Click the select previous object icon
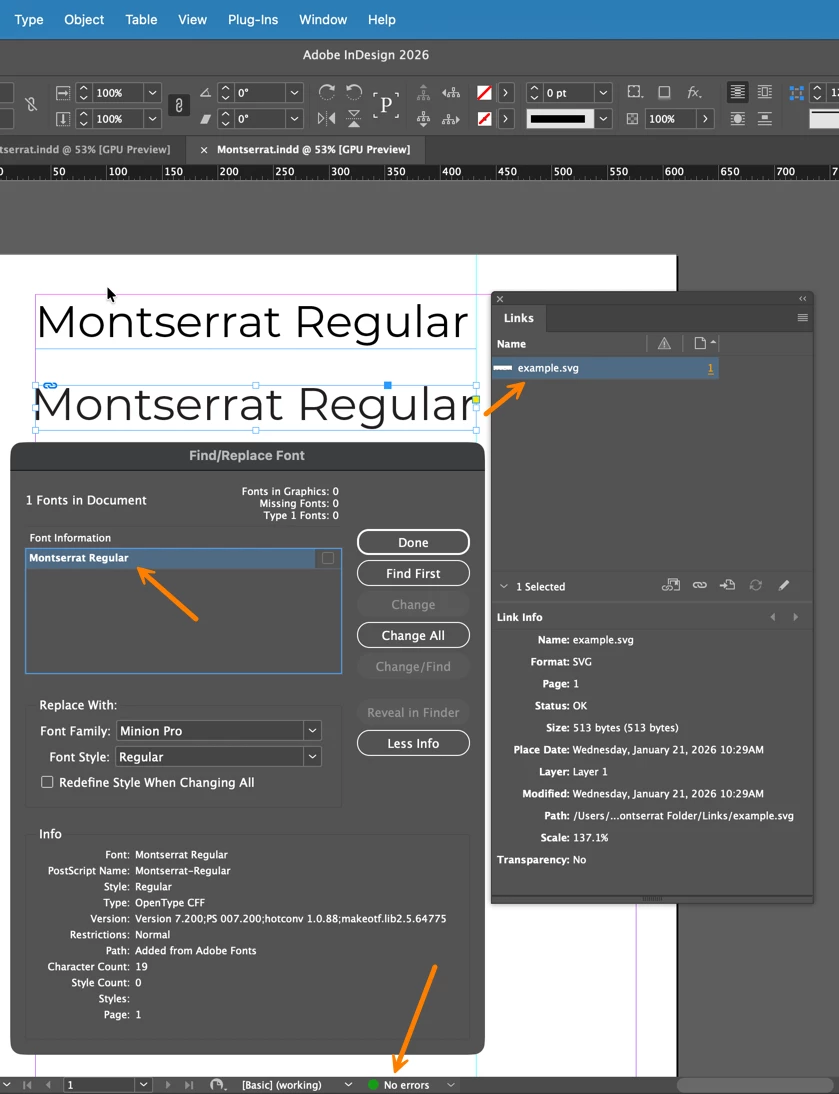The width and height of the screenshot is (839, 1094). (x=451, y=92)
